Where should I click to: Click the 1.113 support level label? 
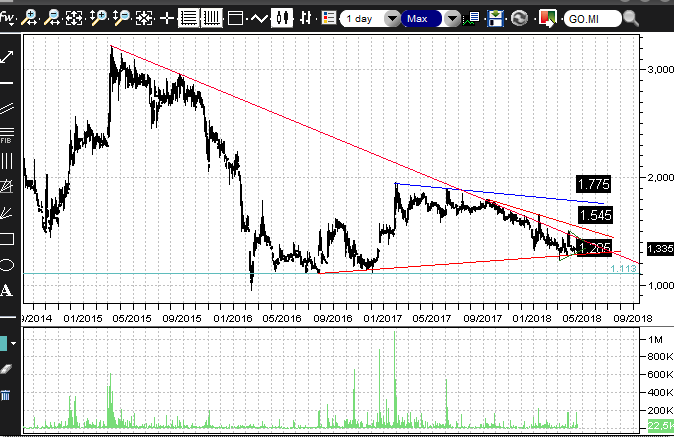(623, 269)
